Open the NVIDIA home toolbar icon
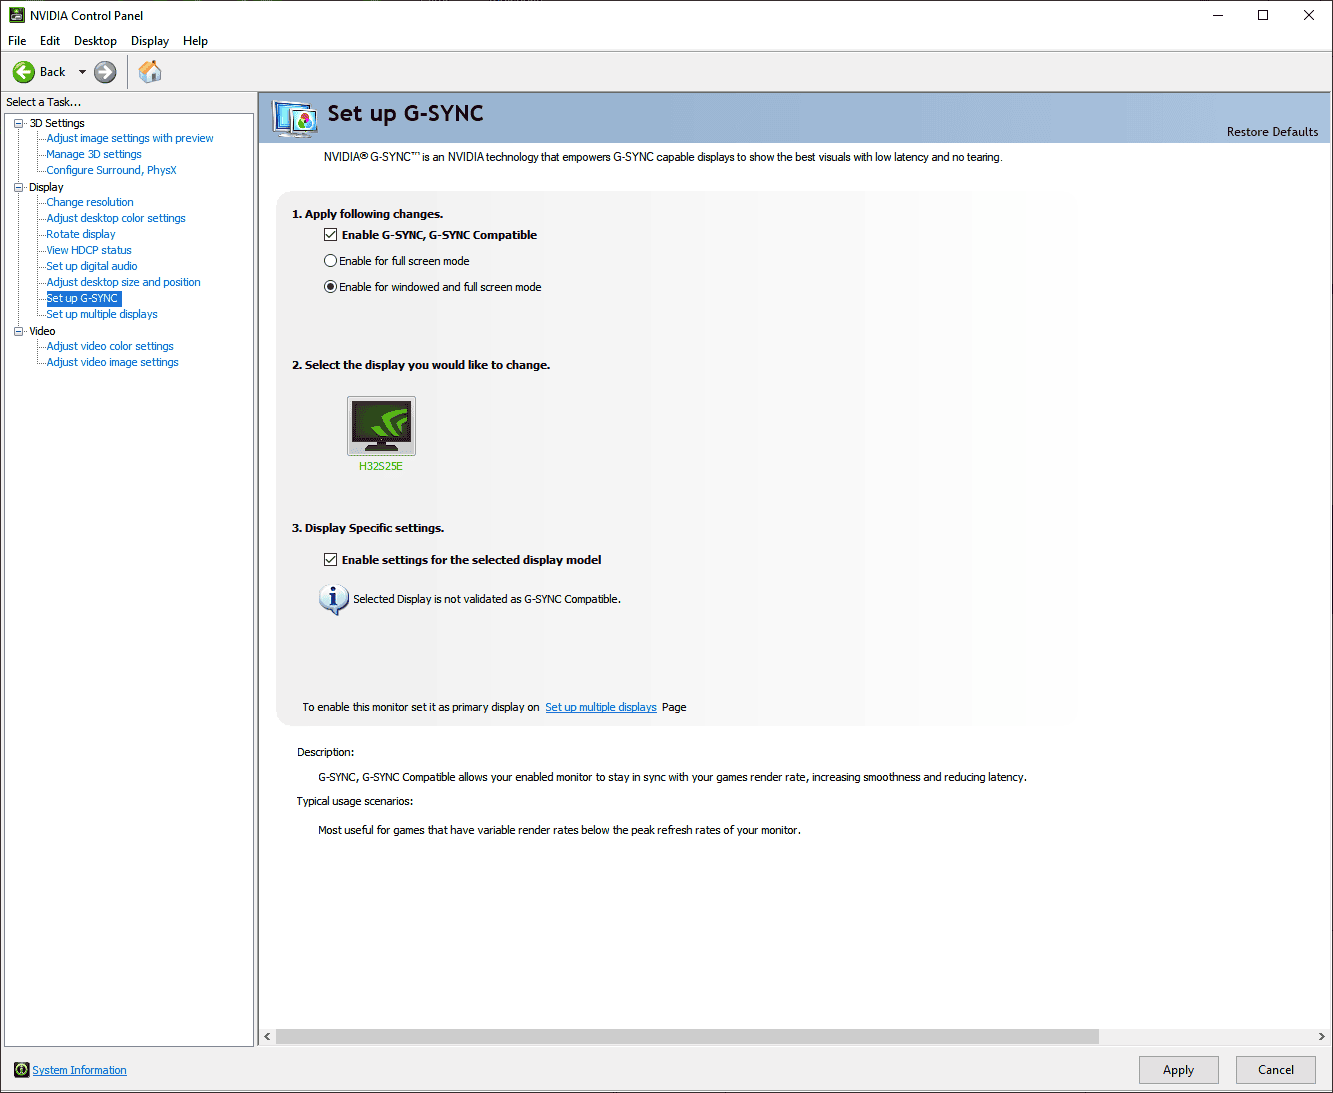This screenshot has width=1333, height=1093. click(149, 71)
